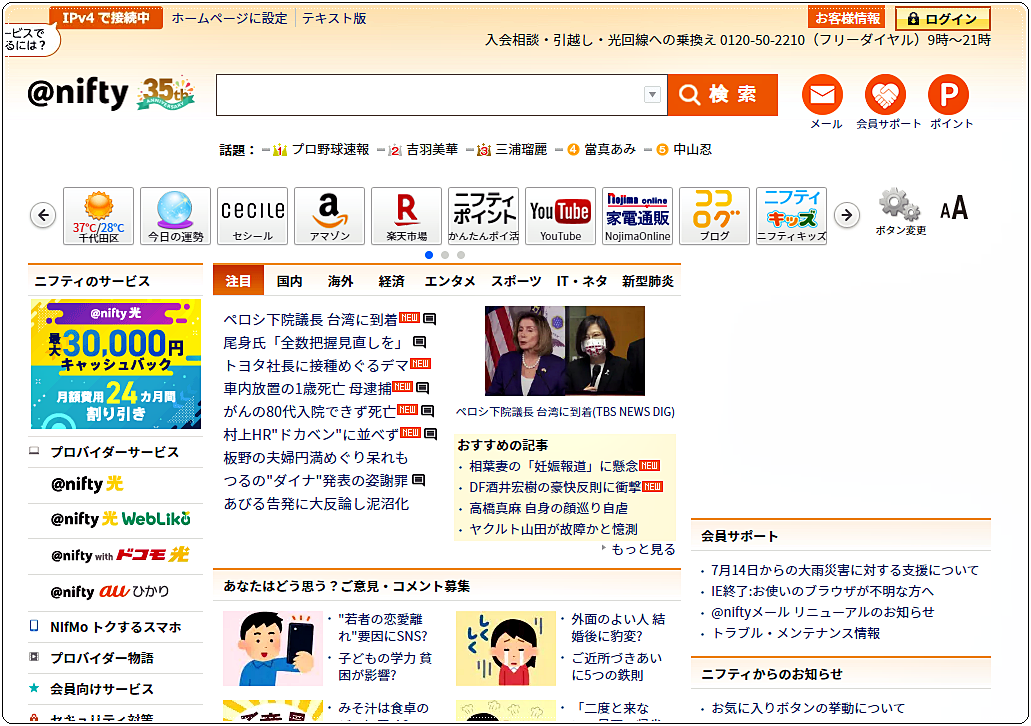This screenshot has width=1031, height=726.
Task: Expand もっと見る under recommended articles
Action: point(642,549)
